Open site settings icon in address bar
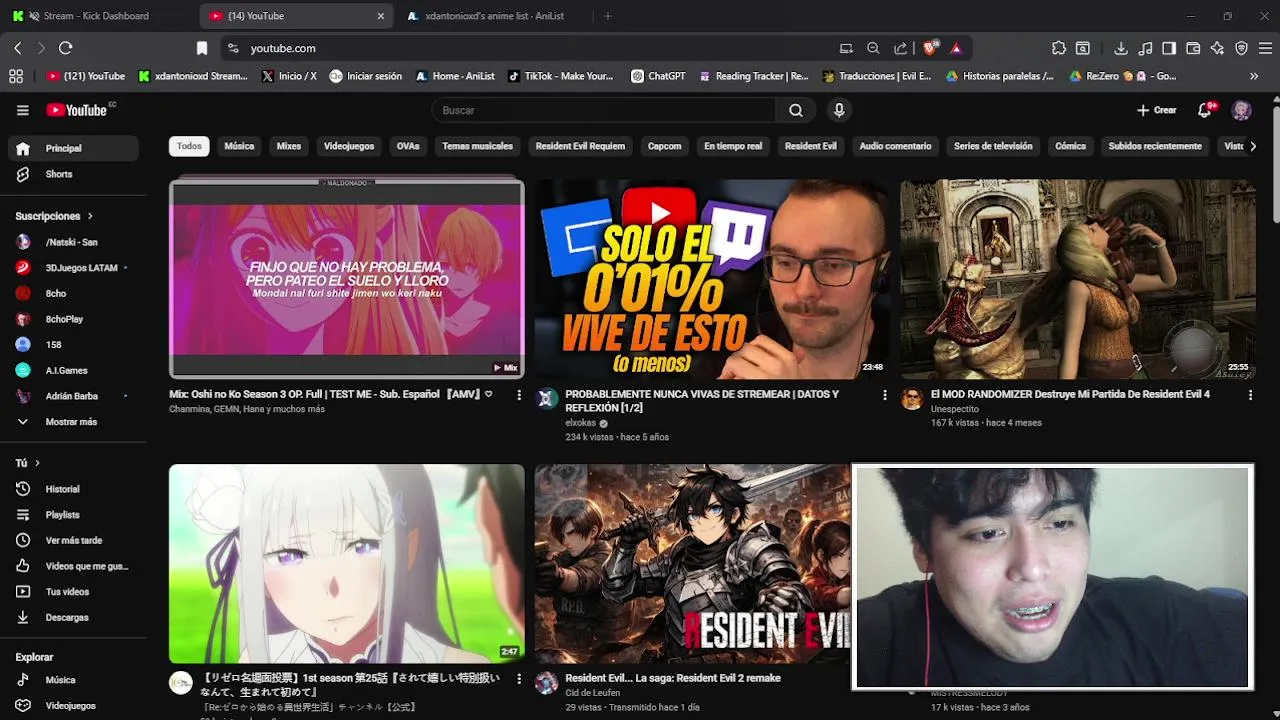This screenshot has height=720, width=1280. click(233, 48)
